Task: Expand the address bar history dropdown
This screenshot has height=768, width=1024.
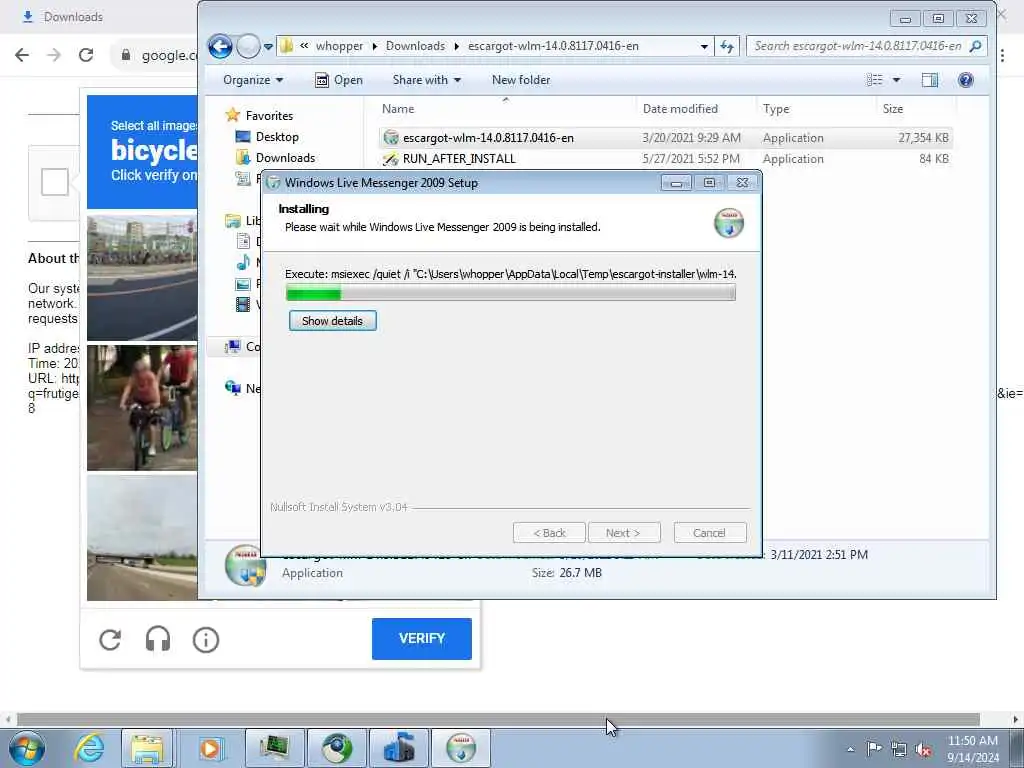Action: pos(703,46)
